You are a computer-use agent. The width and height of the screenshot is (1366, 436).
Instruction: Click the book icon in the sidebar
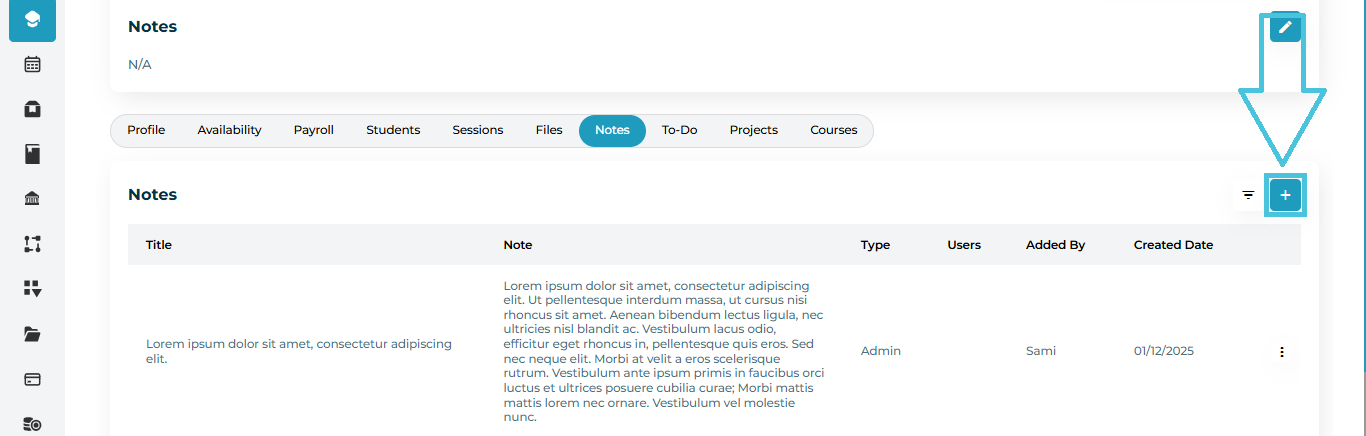coord(32,154)
